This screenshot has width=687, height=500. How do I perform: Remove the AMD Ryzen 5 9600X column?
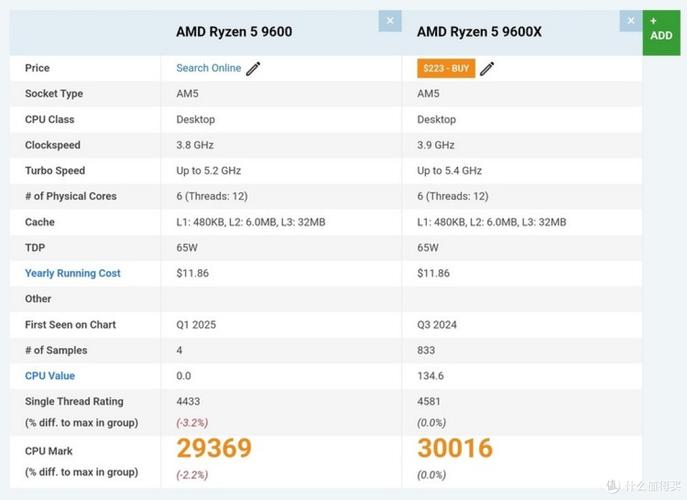630,21
